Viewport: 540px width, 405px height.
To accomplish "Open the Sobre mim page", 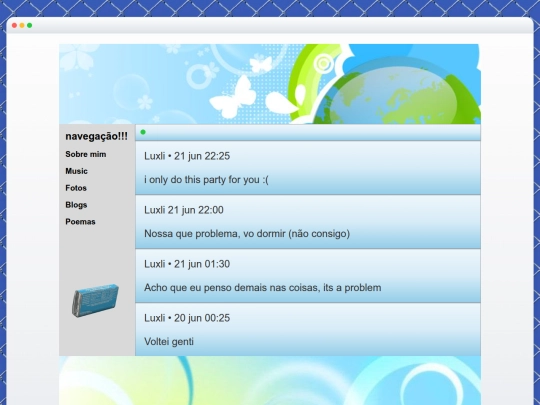I will pos(86,154).
